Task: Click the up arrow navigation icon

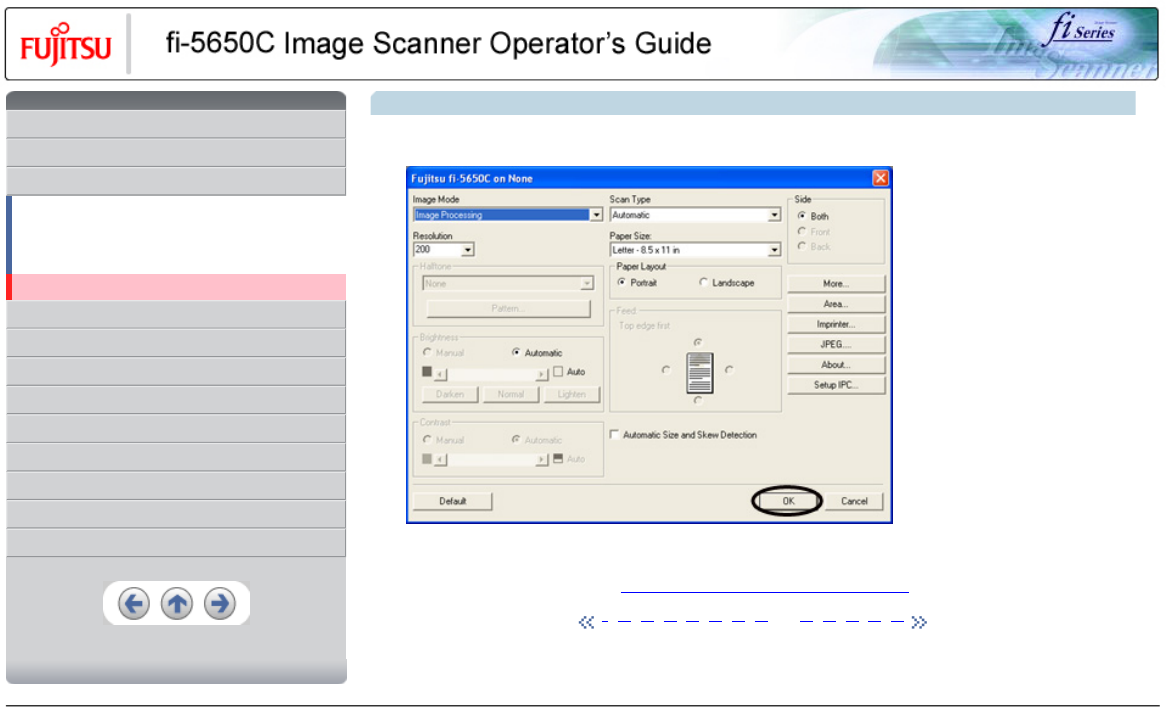Action: [x=177, y=603]
